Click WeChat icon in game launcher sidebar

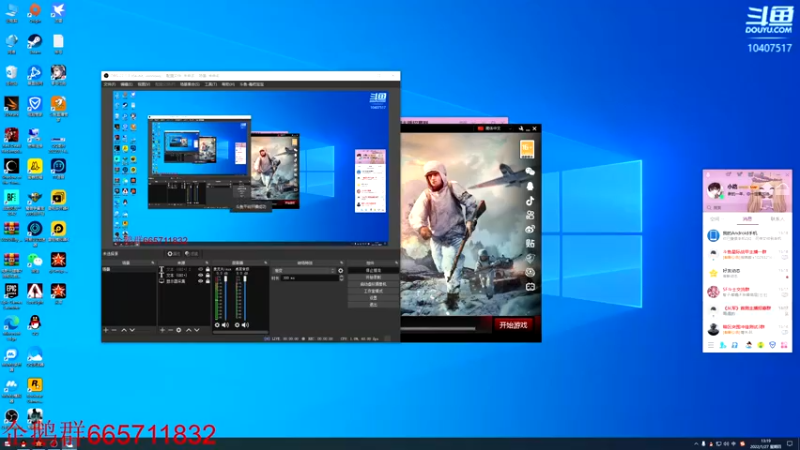[x=530, y=172]
